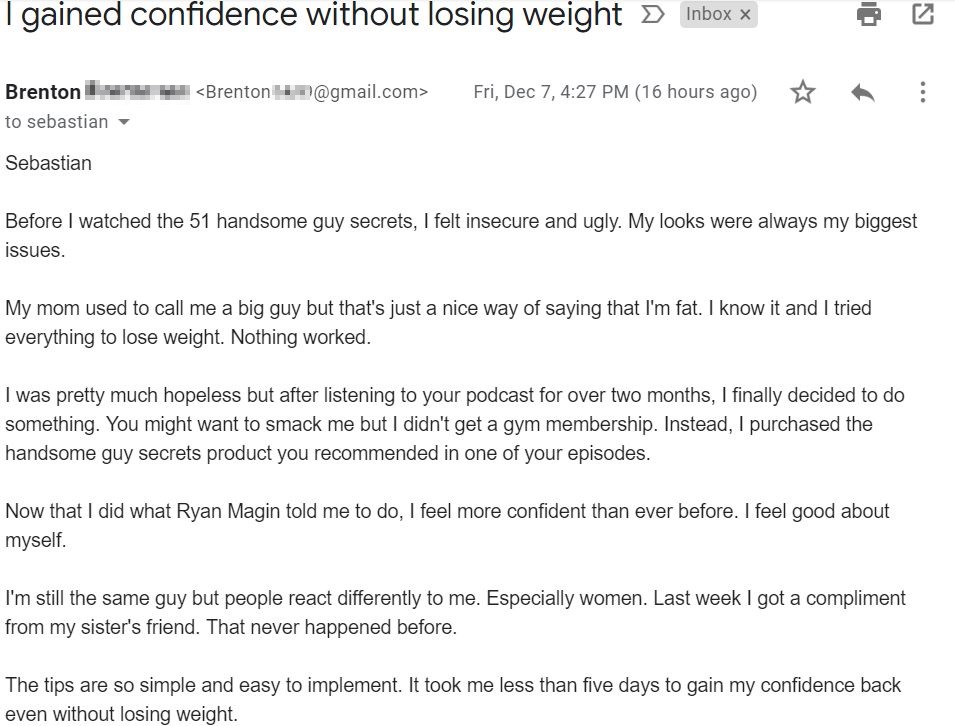This screenshot has height=726, width=955.
Task: Click the paragraph starting 'Before I watched'
Action: [461, 235]
